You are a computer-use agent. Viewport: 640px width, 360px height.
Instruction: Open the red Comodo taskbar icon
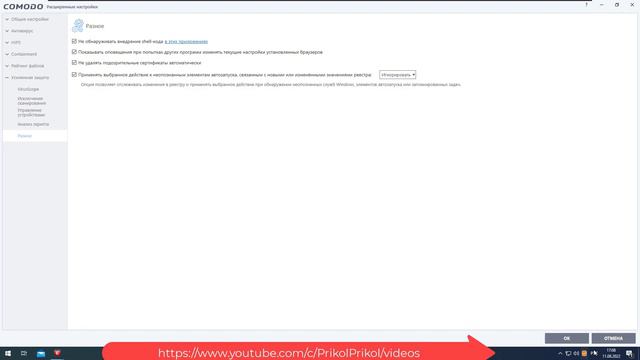pos(57,353)
